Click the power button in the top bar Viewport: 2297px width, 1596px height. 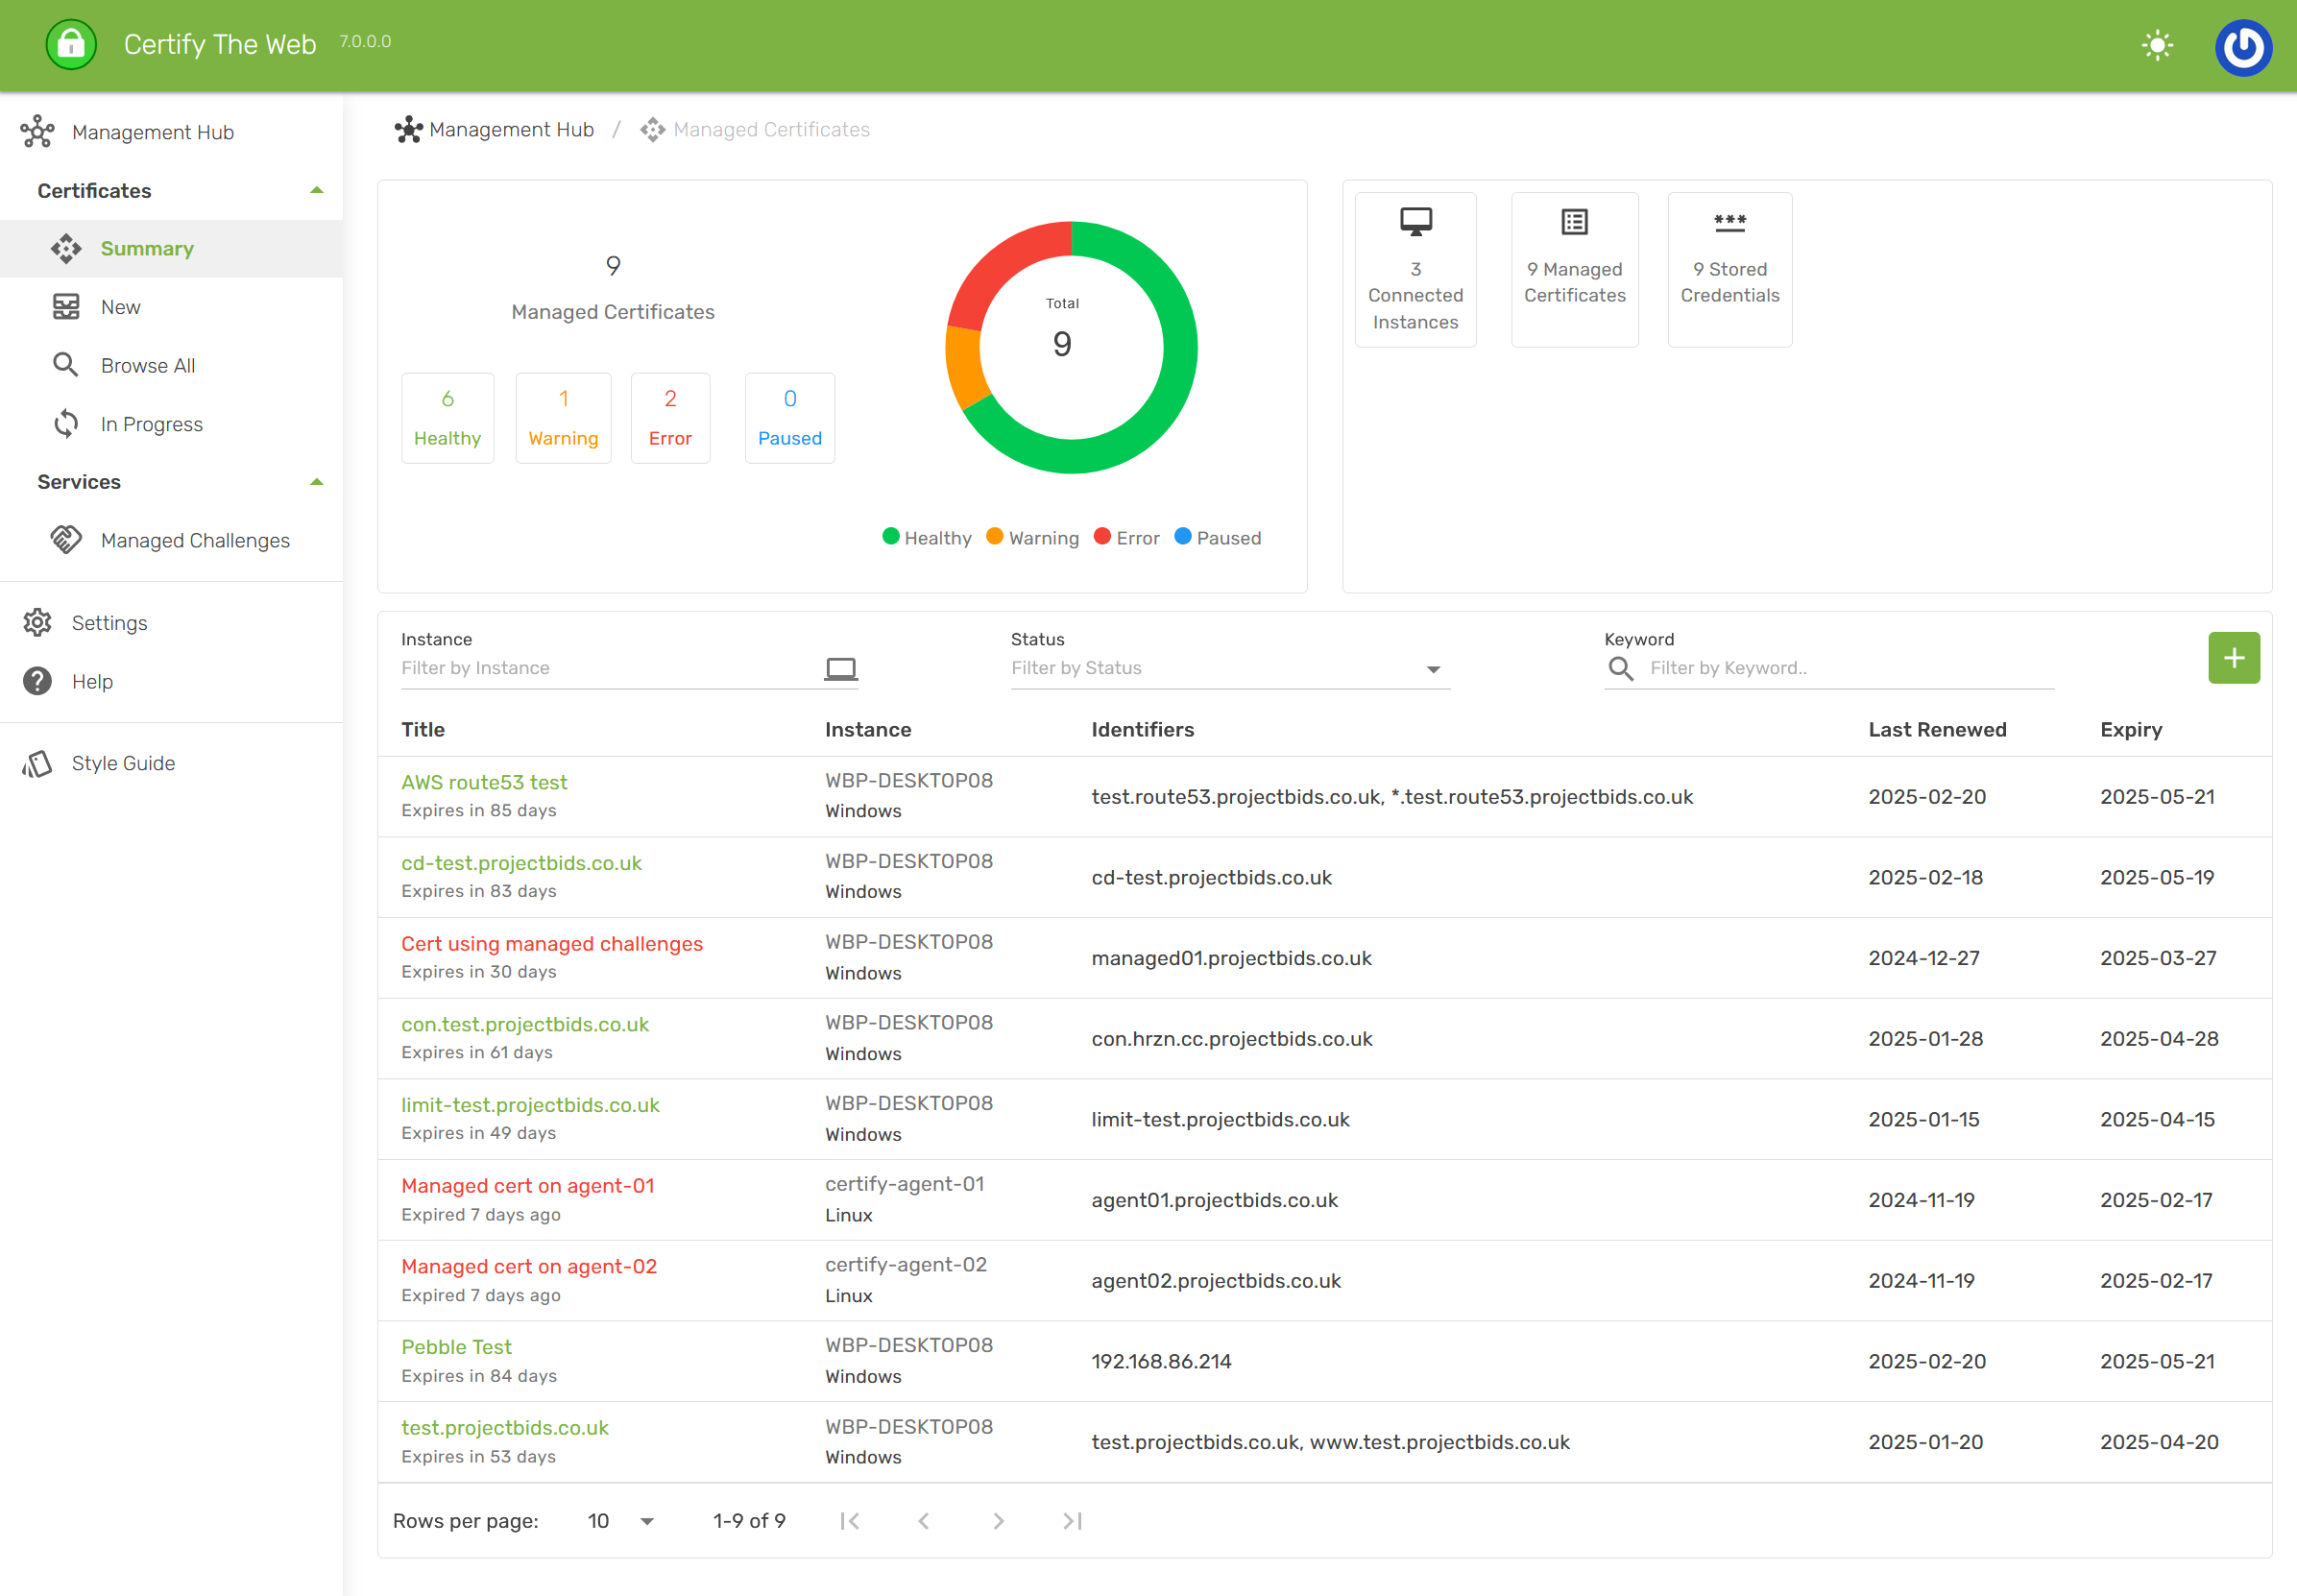(x=2243, y=46)
